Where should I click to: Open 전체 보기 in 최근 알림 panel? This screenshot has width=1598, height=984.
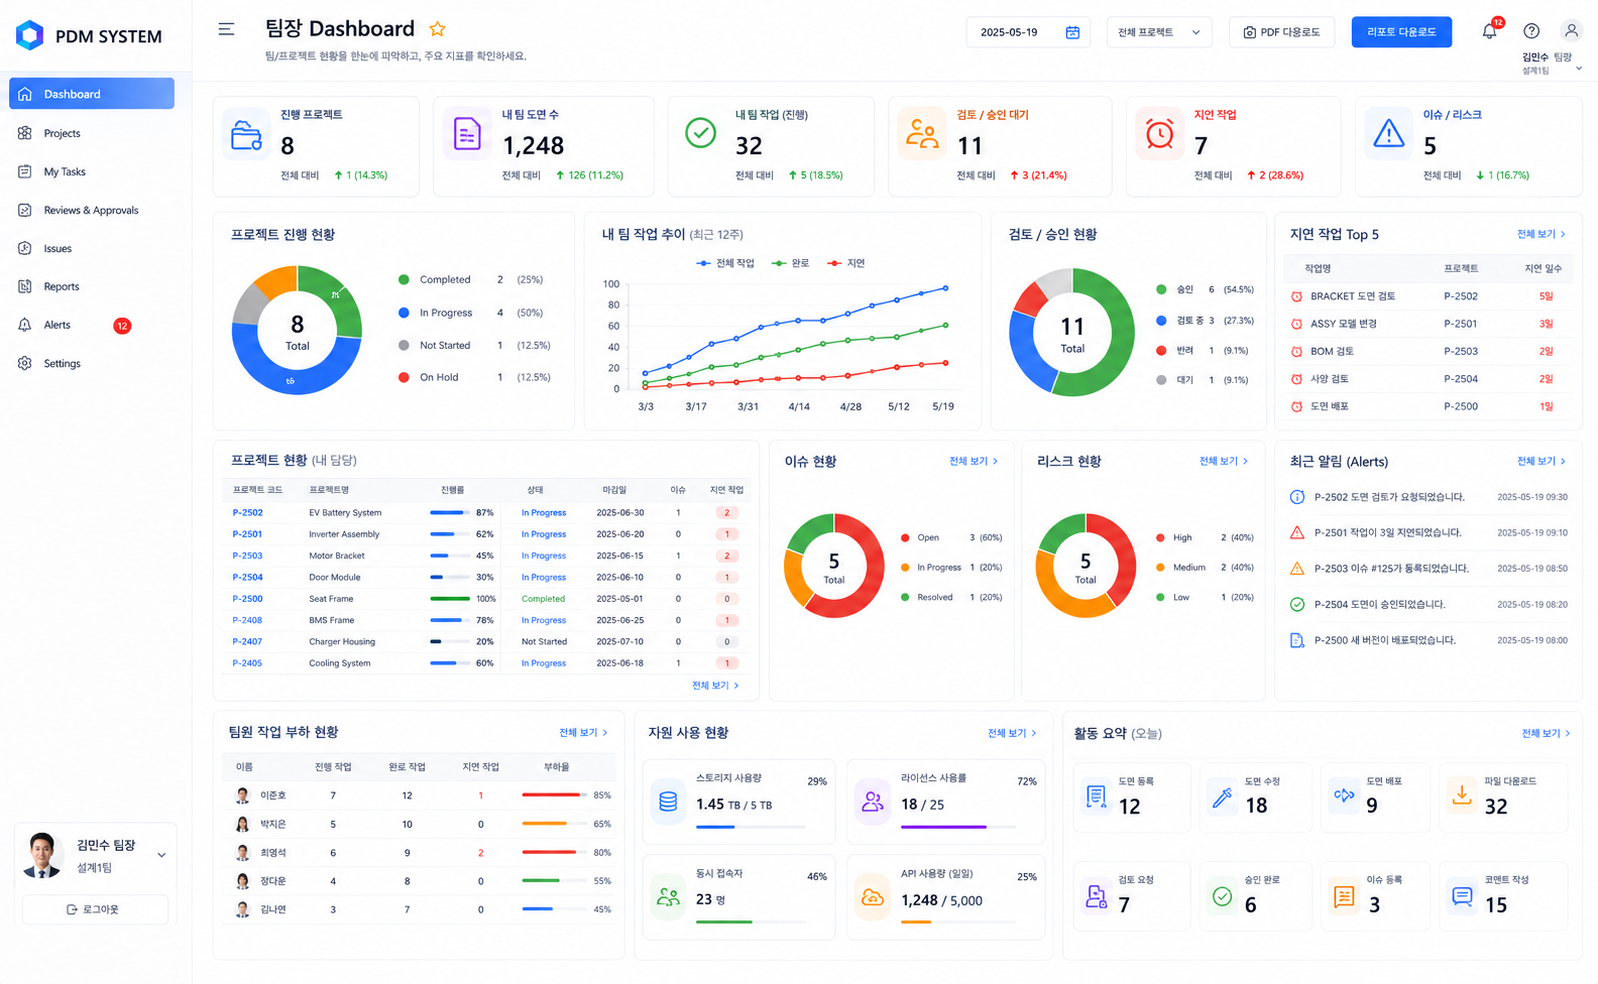click(x=1541, y=461)
